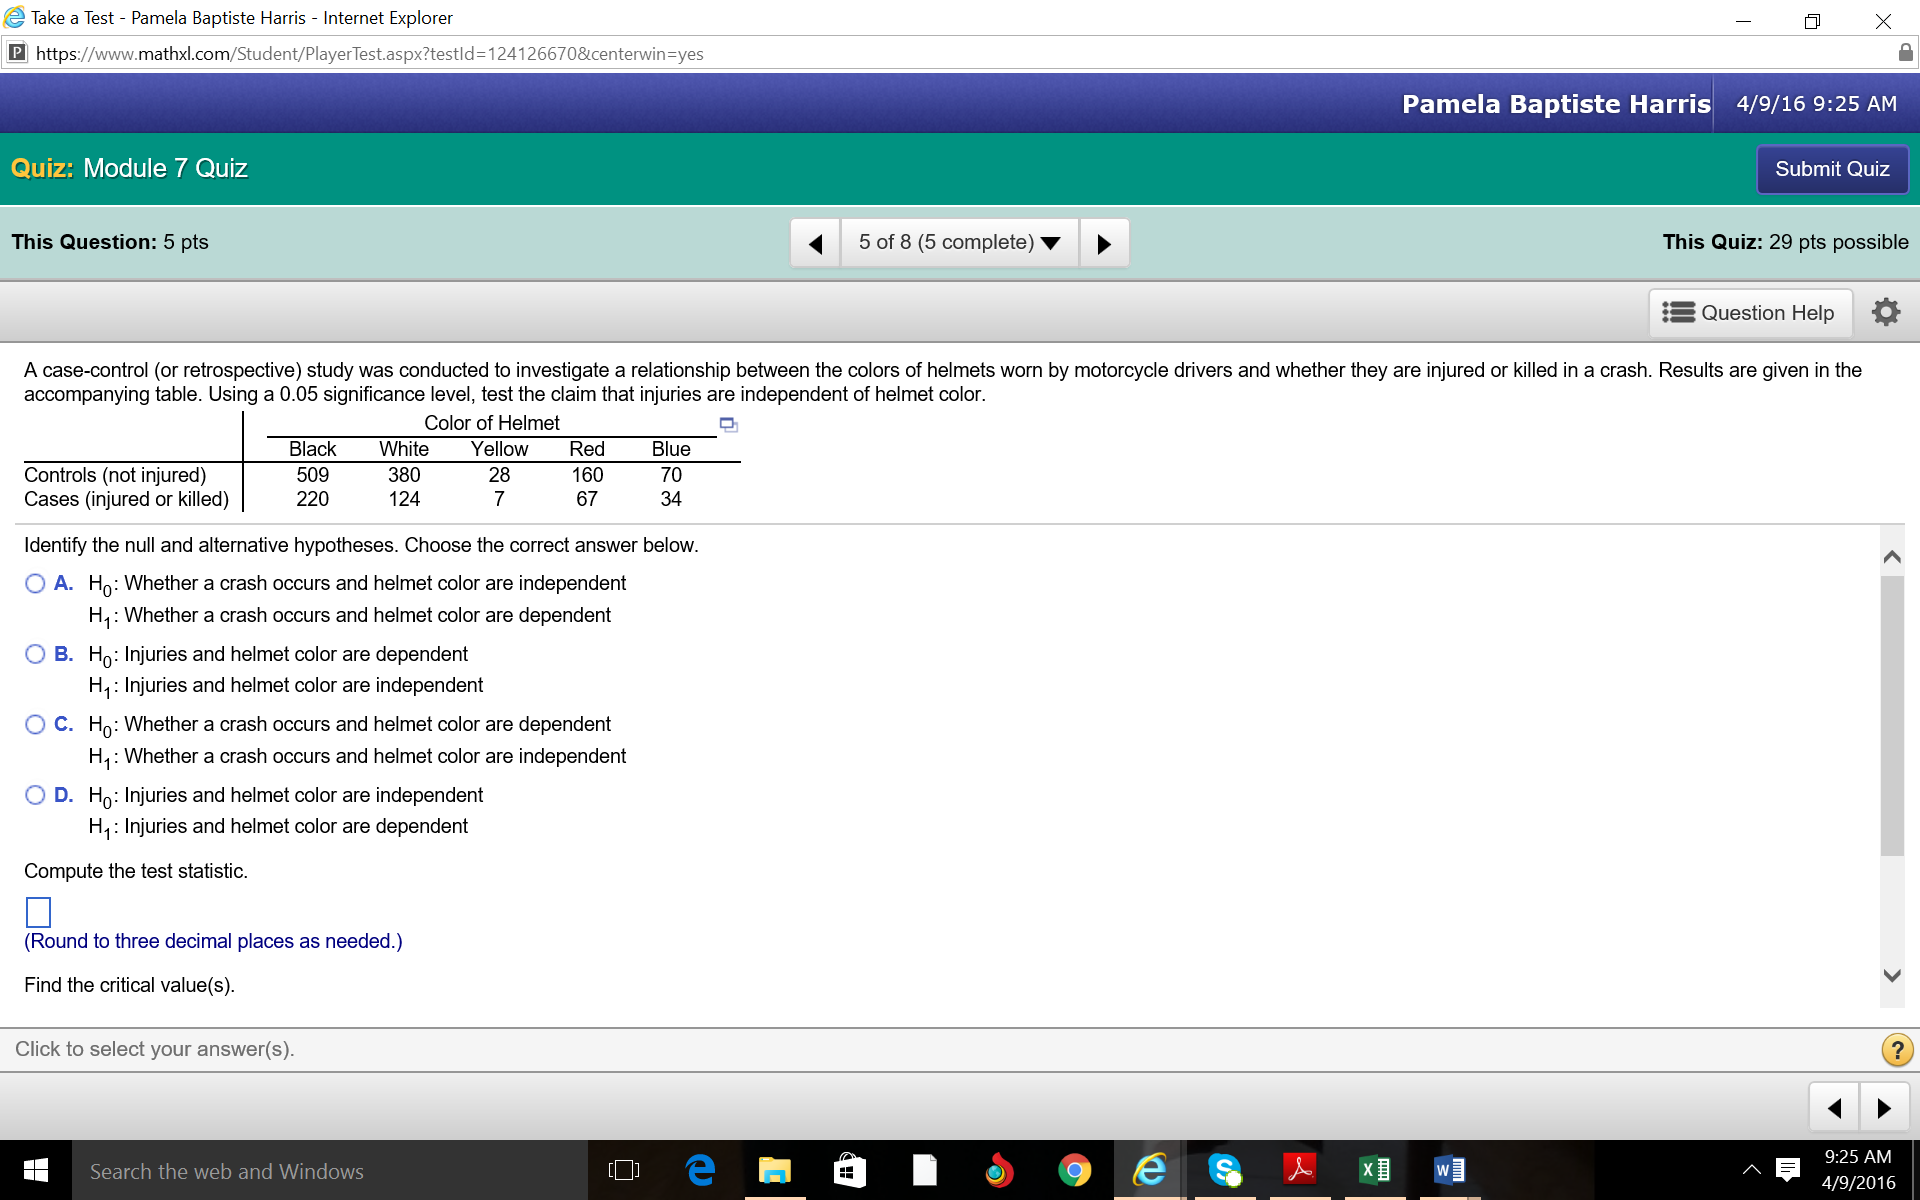Select answer choice C for the hypotheses
Image resolution: width=1920 pixels, height=1200 pixels.
35,724
